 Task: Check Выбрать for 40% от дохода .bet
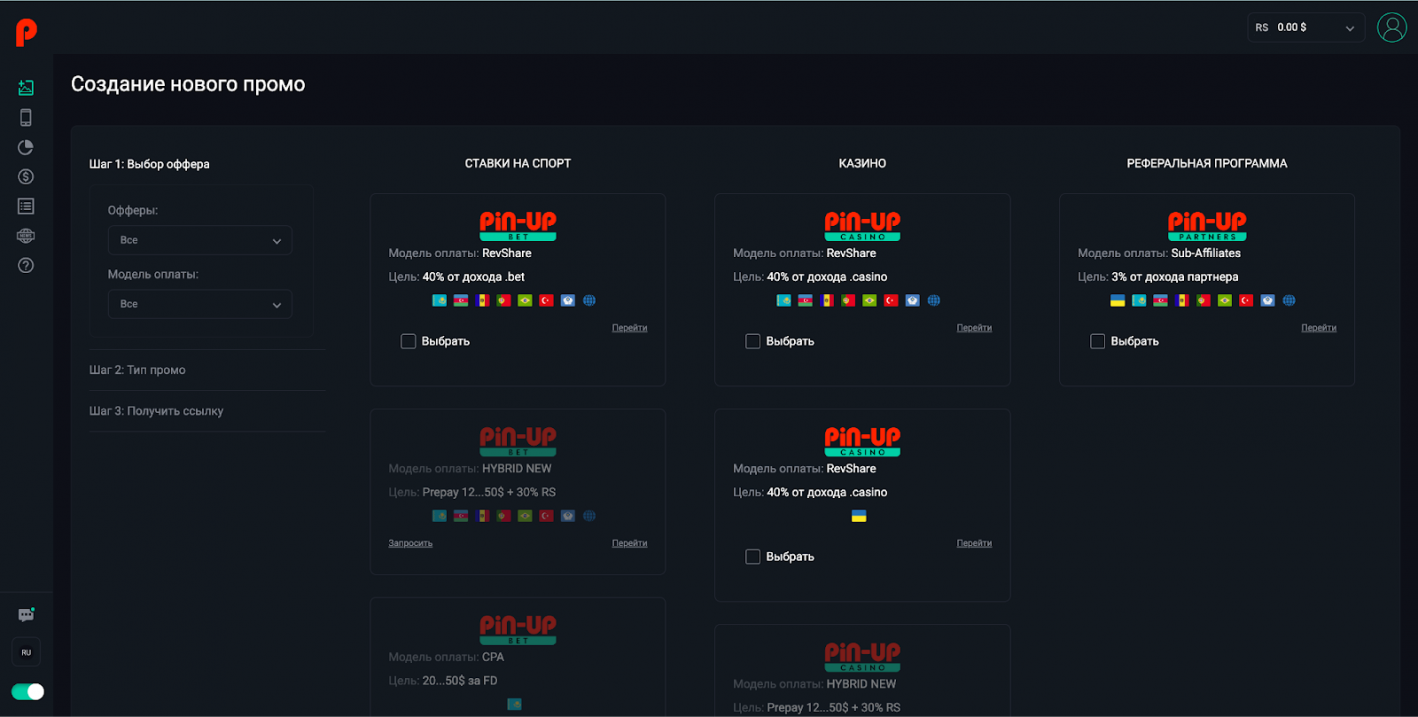(x=408, y=341)
